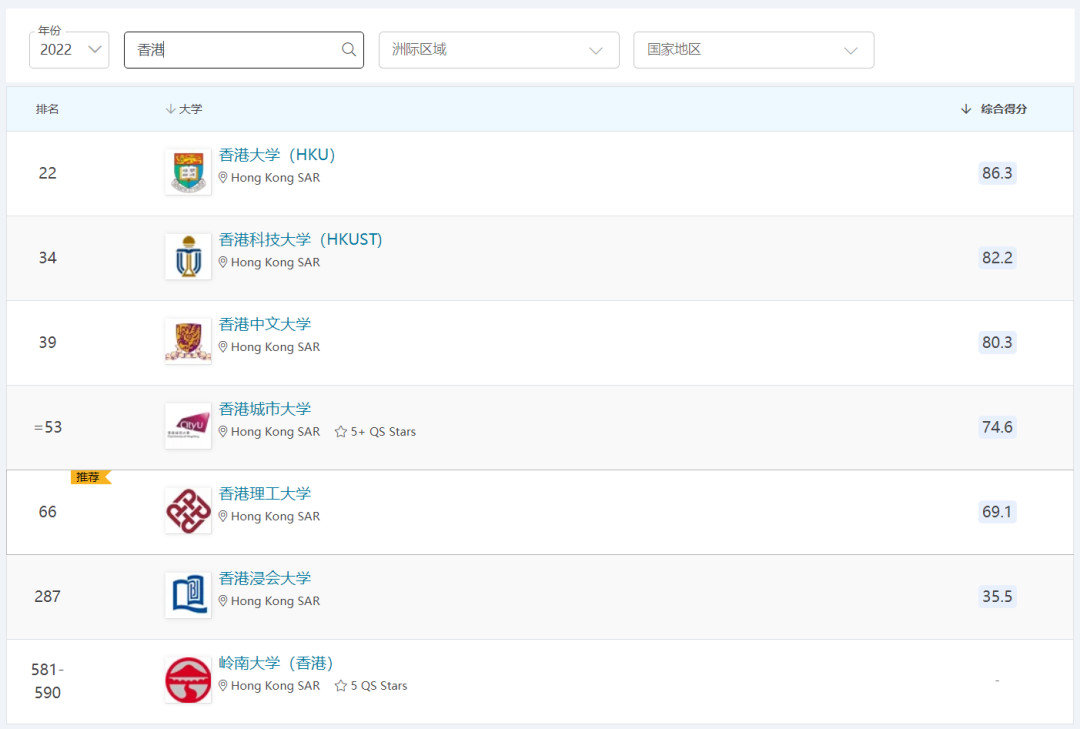Click the location pin under 香港理工大学
The height and width of the screenshot is (729, 1080).
click(x=222, y=517)
